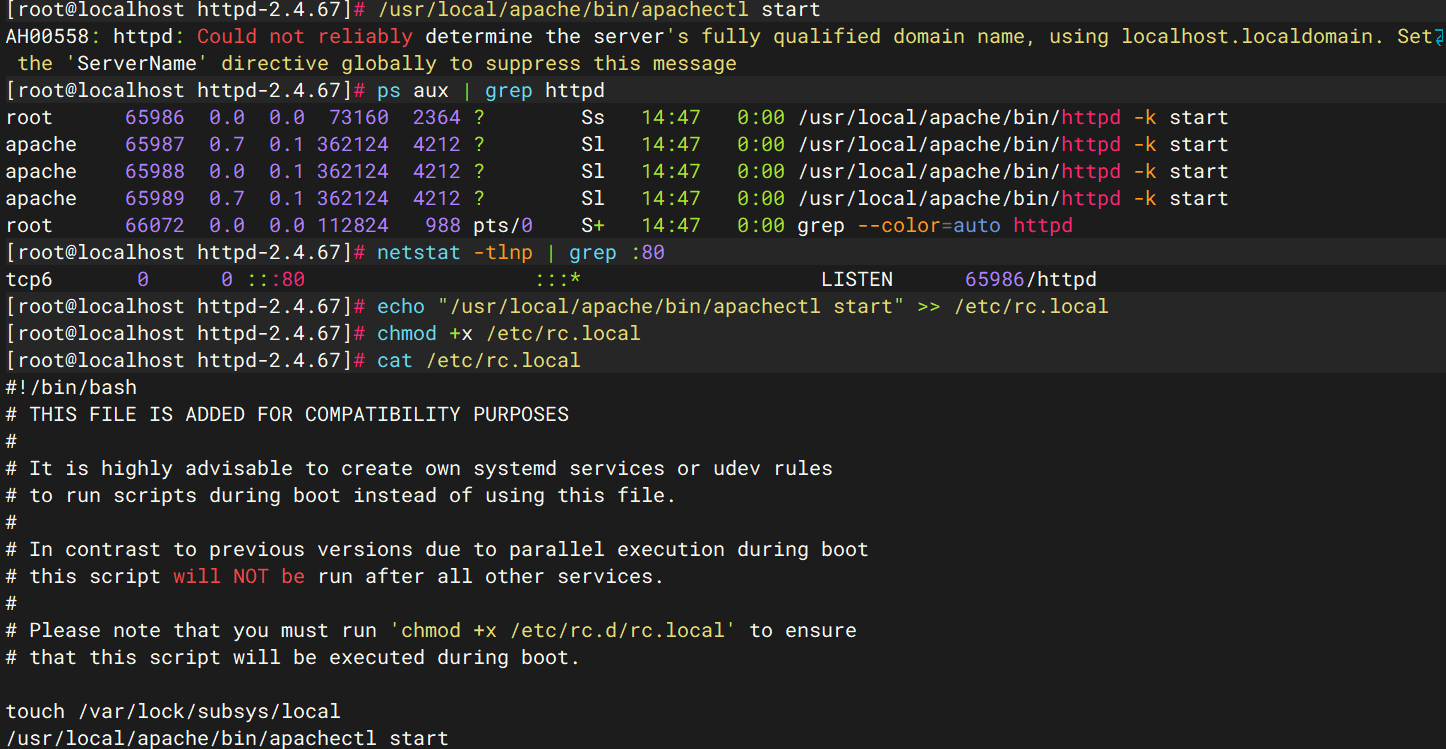The image size is (1446, 749).
Task: Click the line-wrap indicator at end of warning line
Action: pyautogui.click(x=1439, y=38)
